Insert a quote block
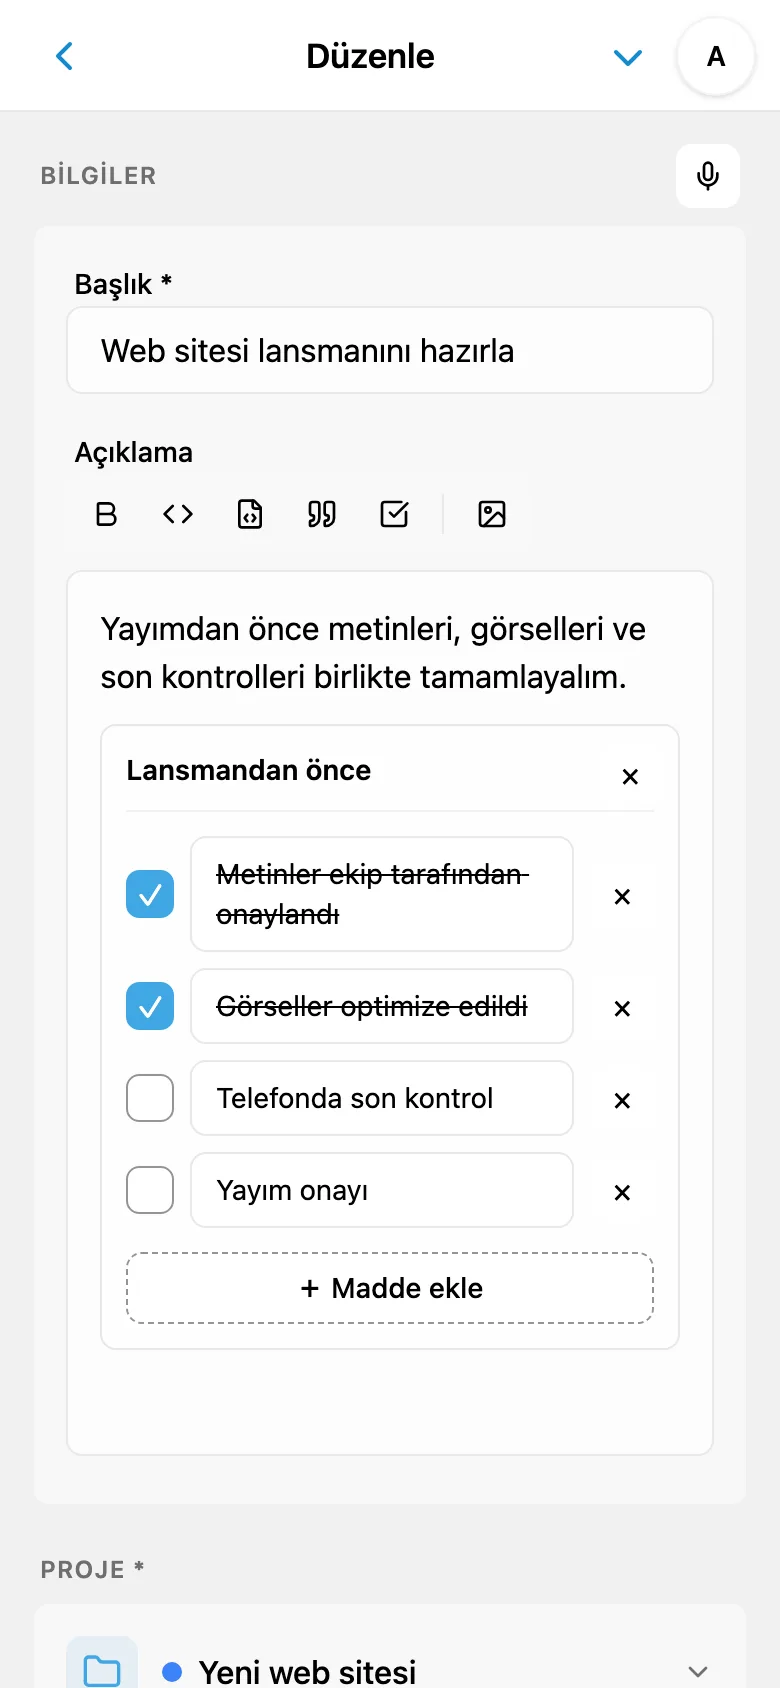The image size is (780, 1688). (x=322, y=514)
